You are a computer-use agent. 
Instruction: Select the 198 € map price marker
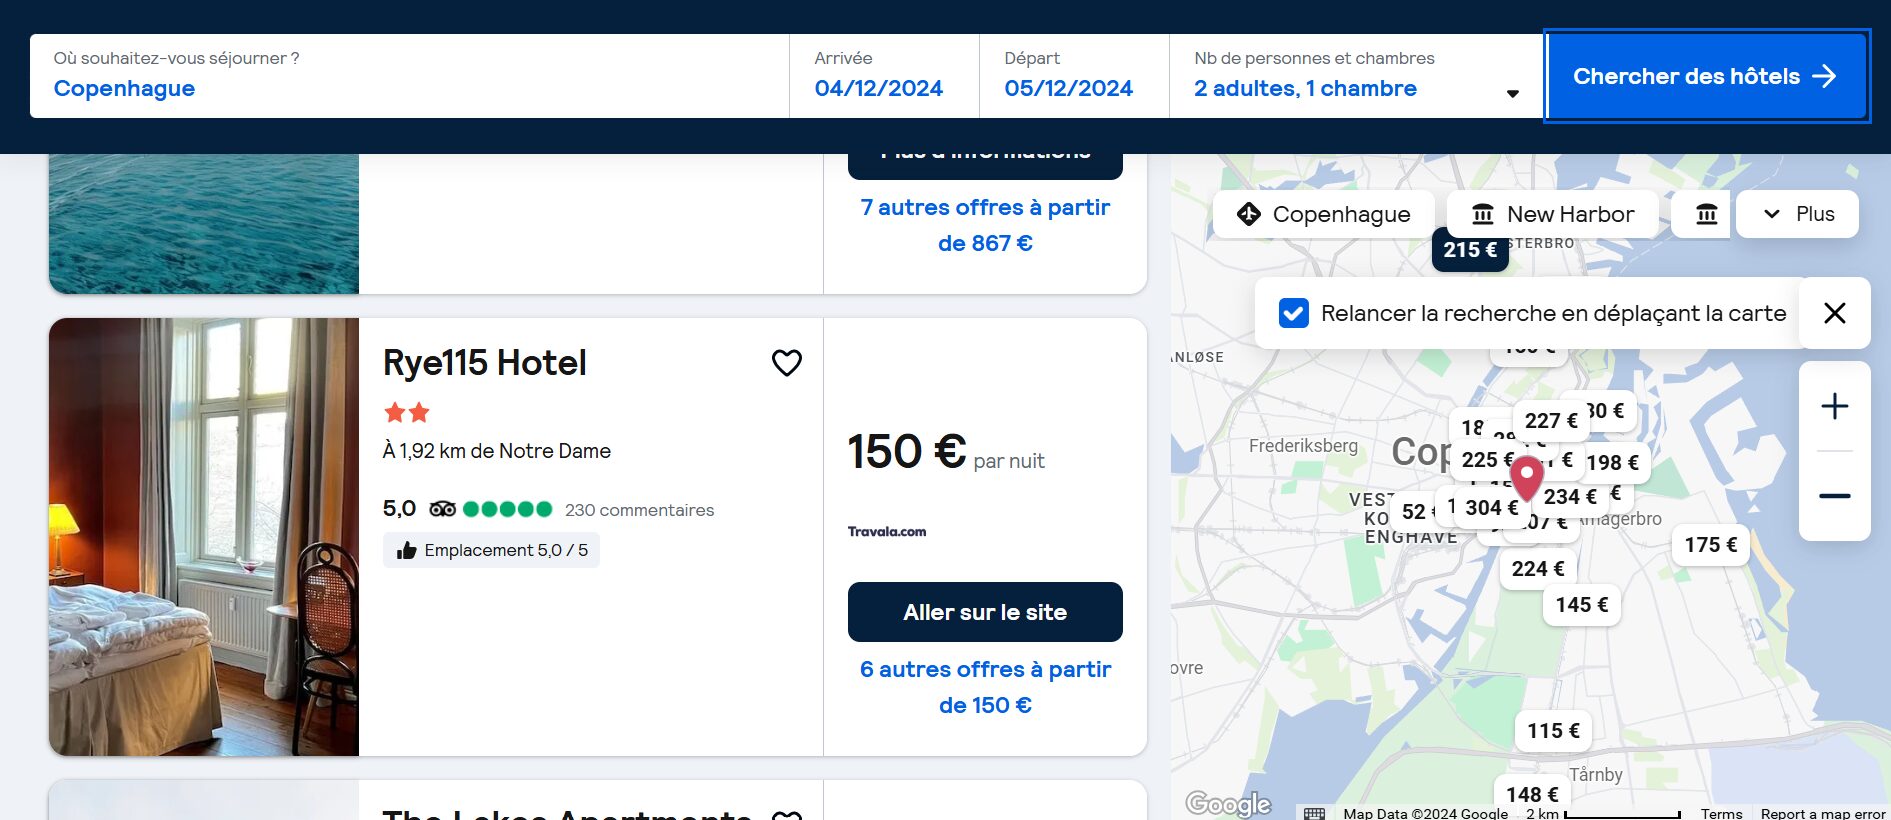pyautogui.click(x=1612, y=463)
